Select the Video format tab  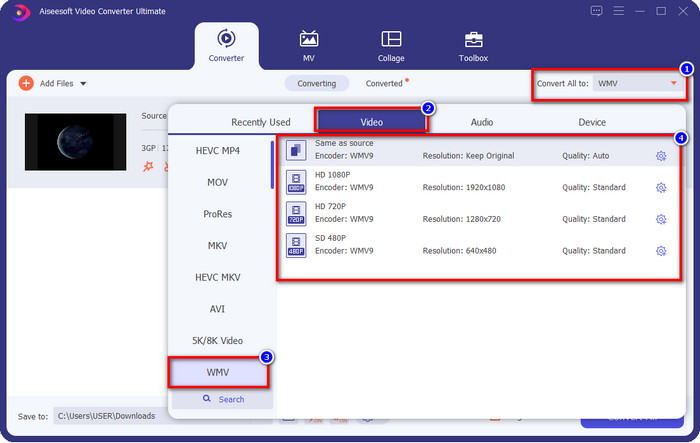[x=371, y=121]
